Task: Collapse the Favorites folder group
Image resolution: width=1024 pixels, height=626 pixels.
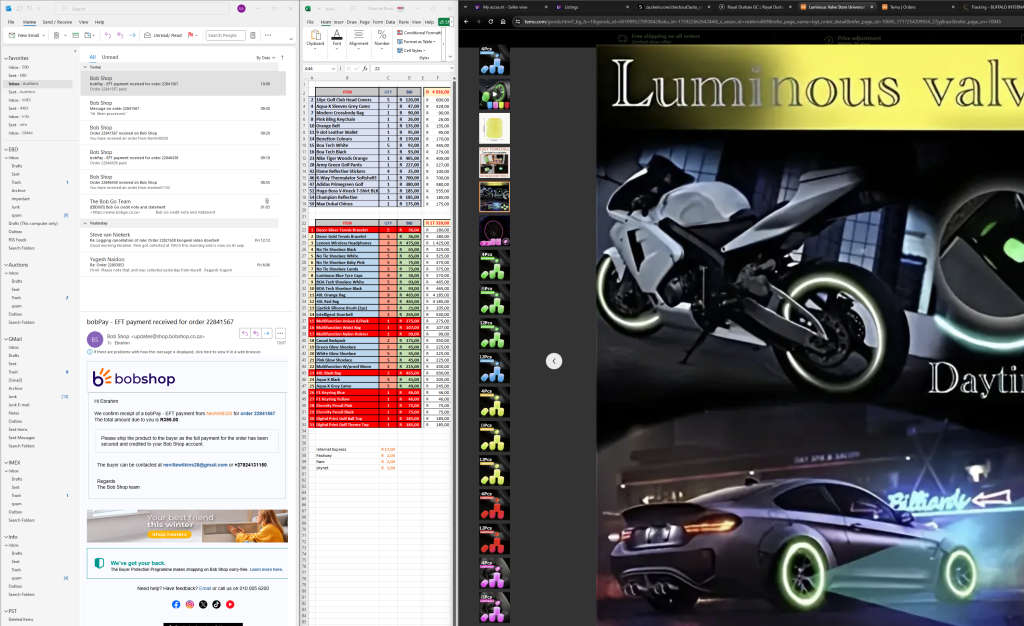Action: [x=4, y=59]
